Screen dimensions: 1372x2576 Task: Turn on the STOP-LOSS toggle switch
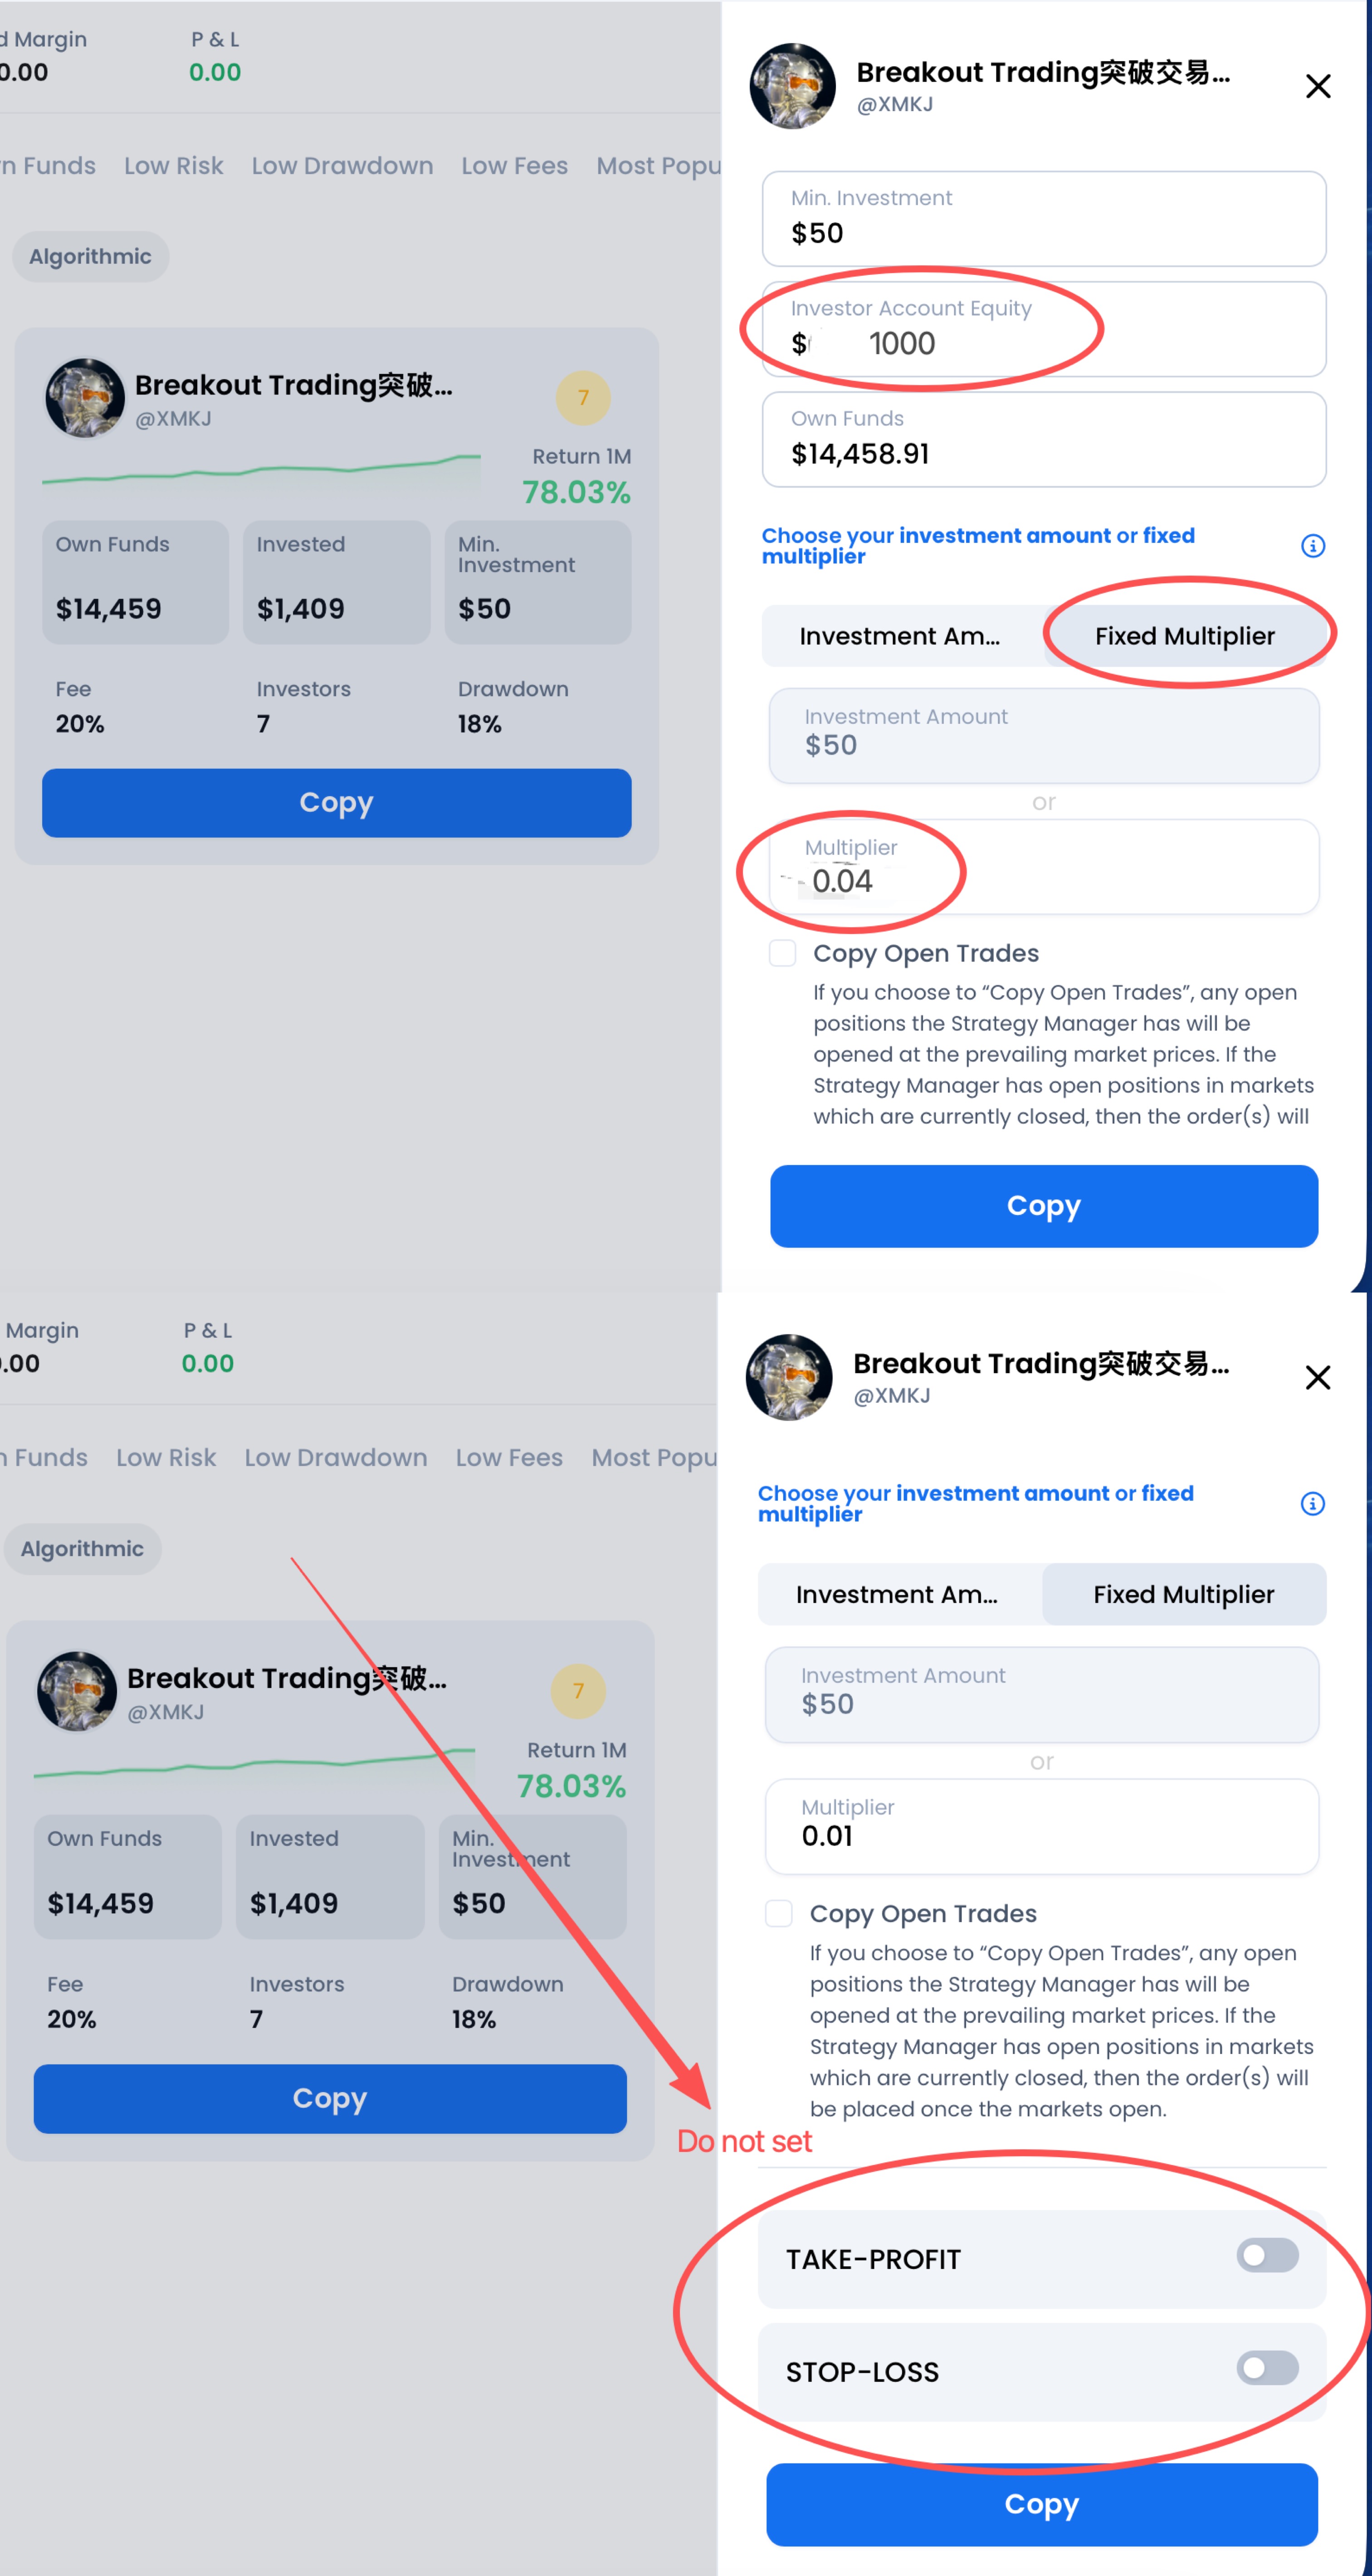point(1266,2368)
